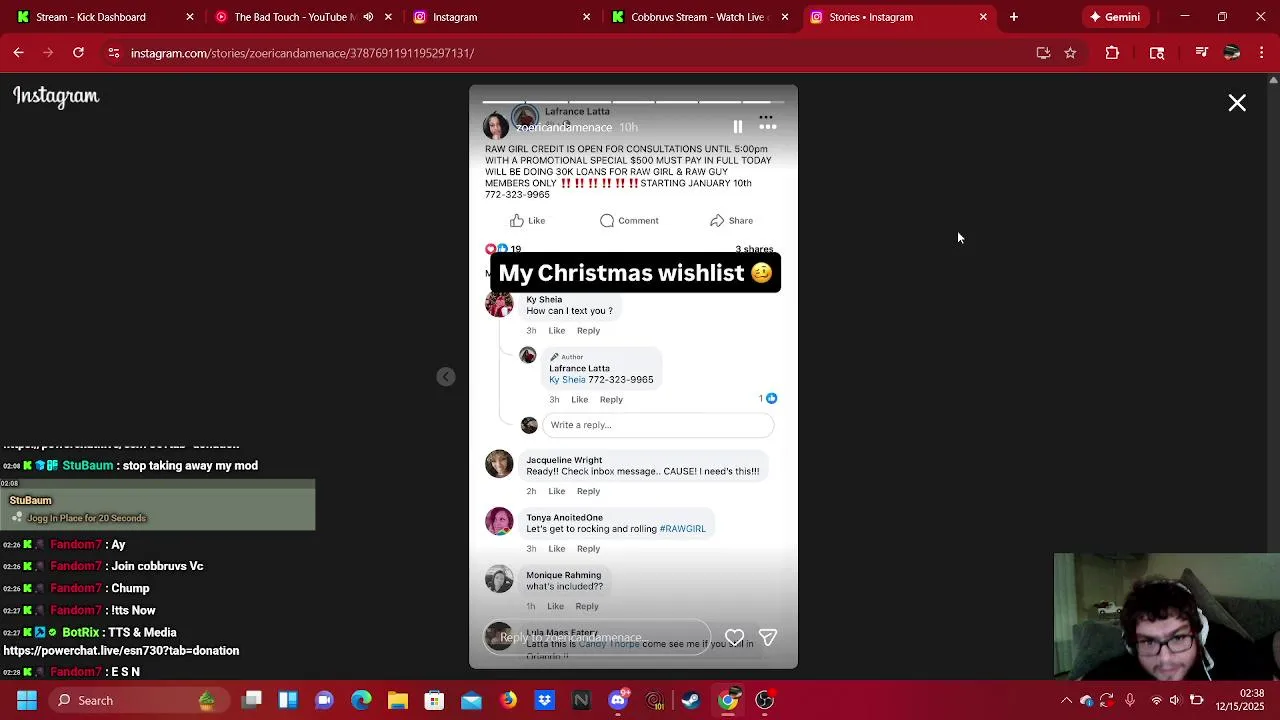Pause the Instagram story playback
This screenshot has width=1280, height=720.
pos(737,127)
